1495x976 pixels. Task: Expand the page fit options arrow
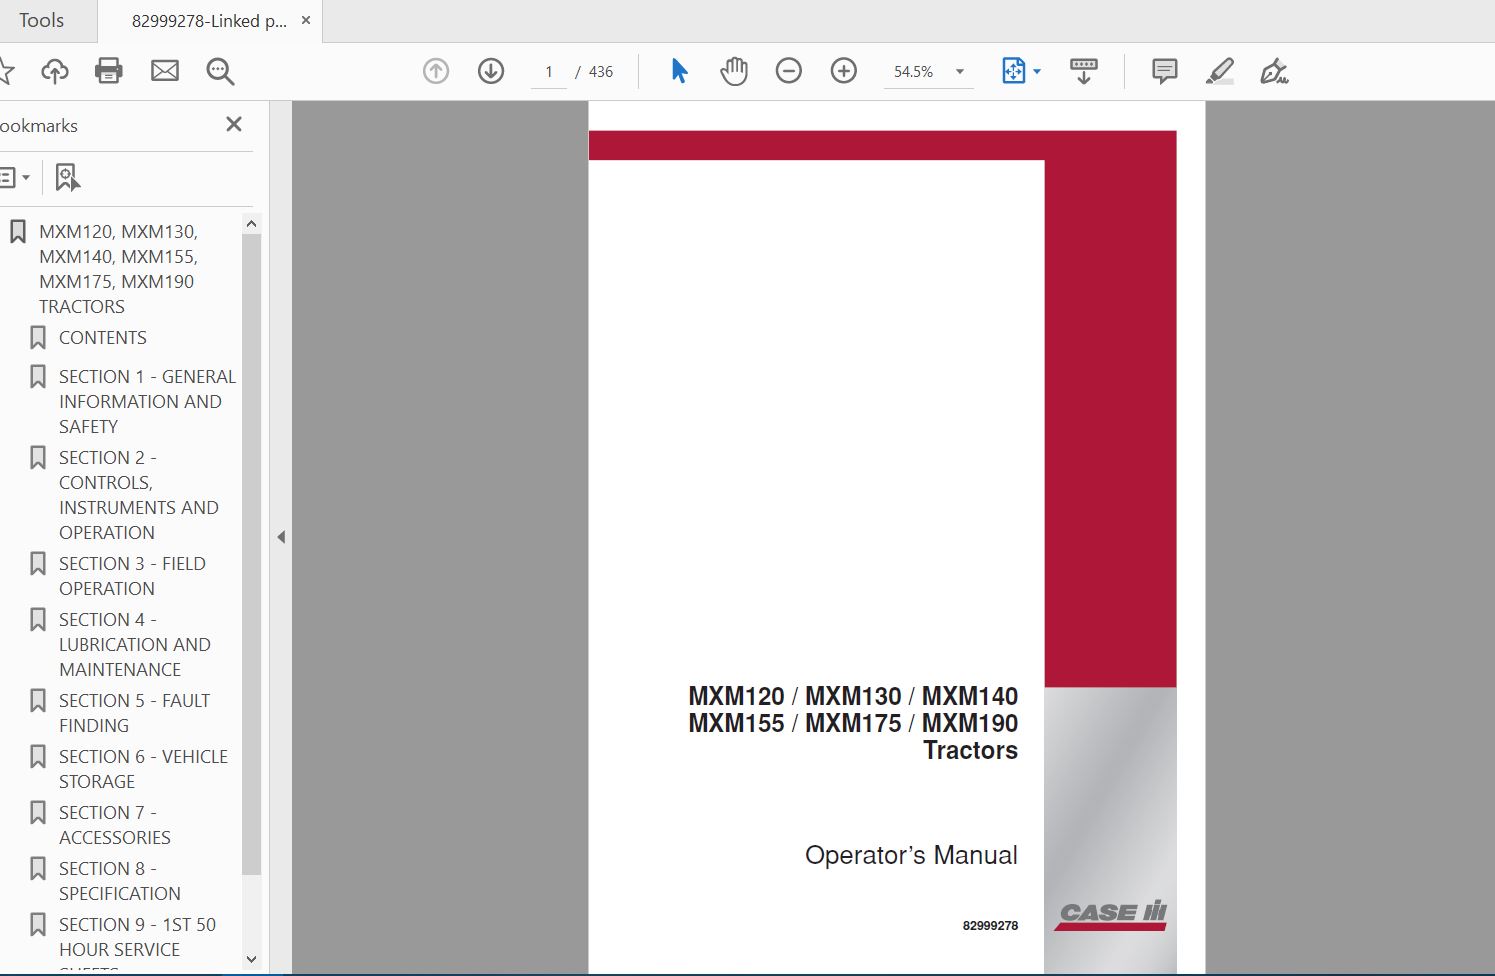(1037, 71)
